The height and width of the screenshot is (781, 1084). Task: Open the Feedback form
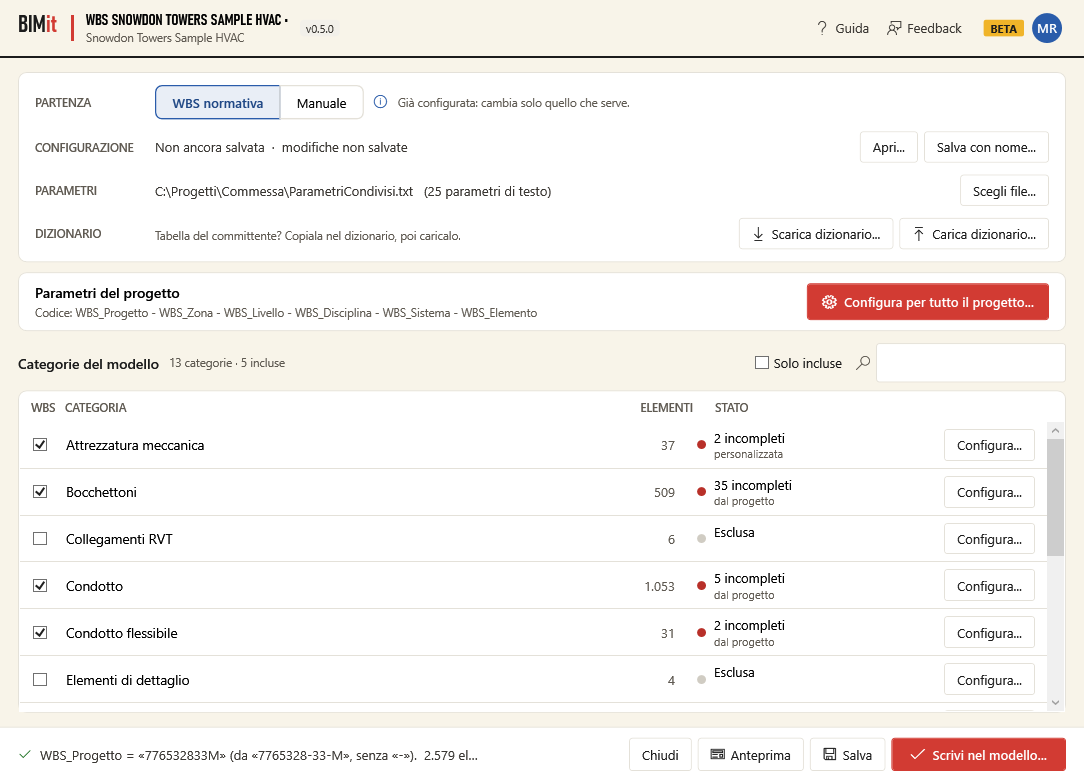coord(924,28)
